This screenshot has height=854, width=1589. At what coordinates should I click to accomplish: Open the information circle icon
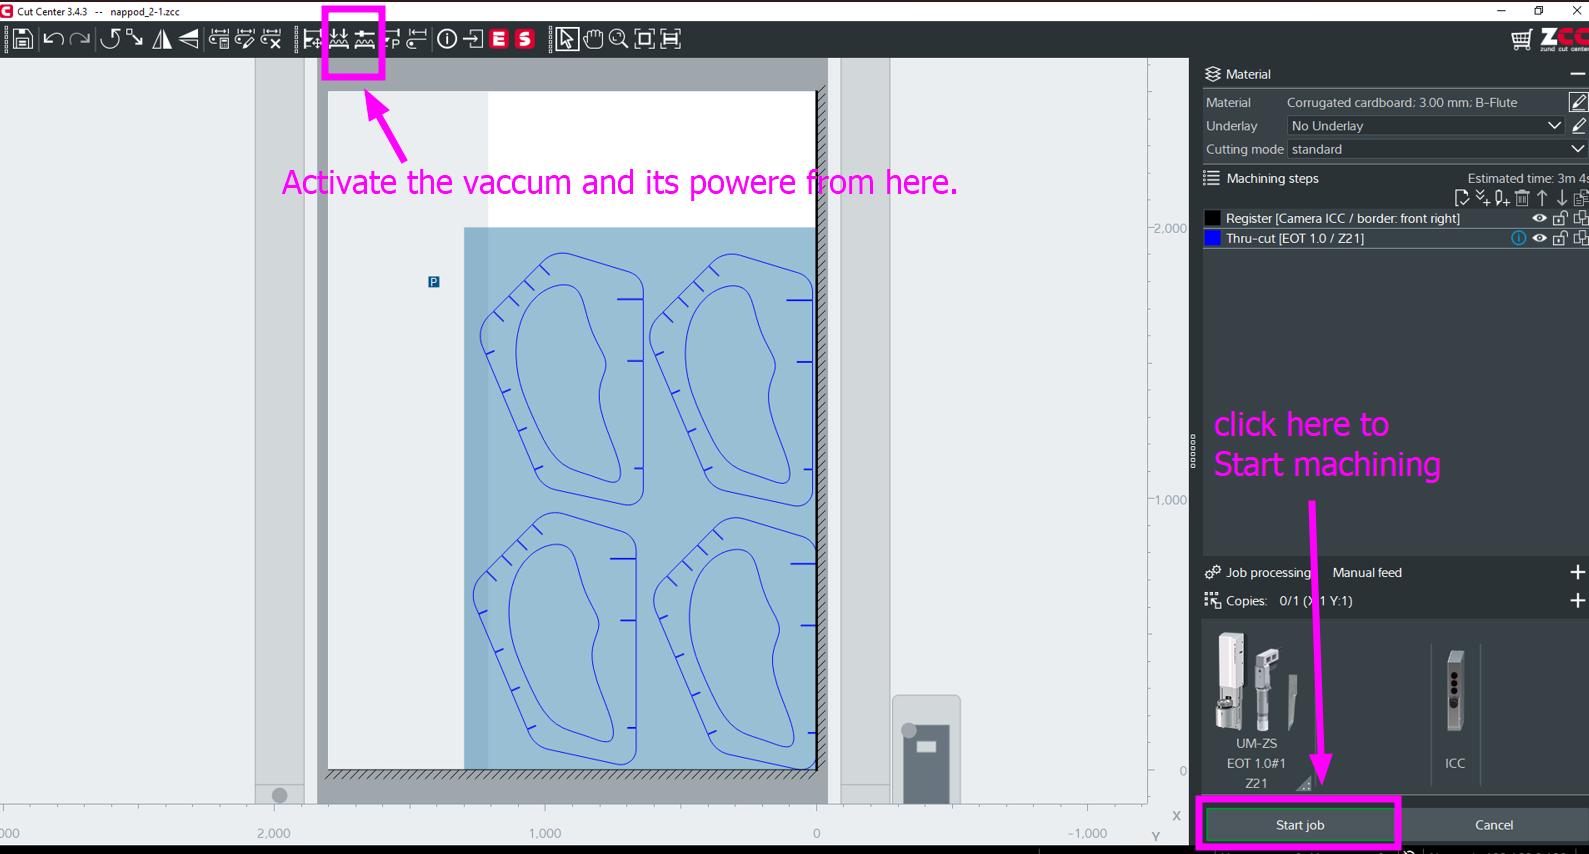[x=447, y=39]
